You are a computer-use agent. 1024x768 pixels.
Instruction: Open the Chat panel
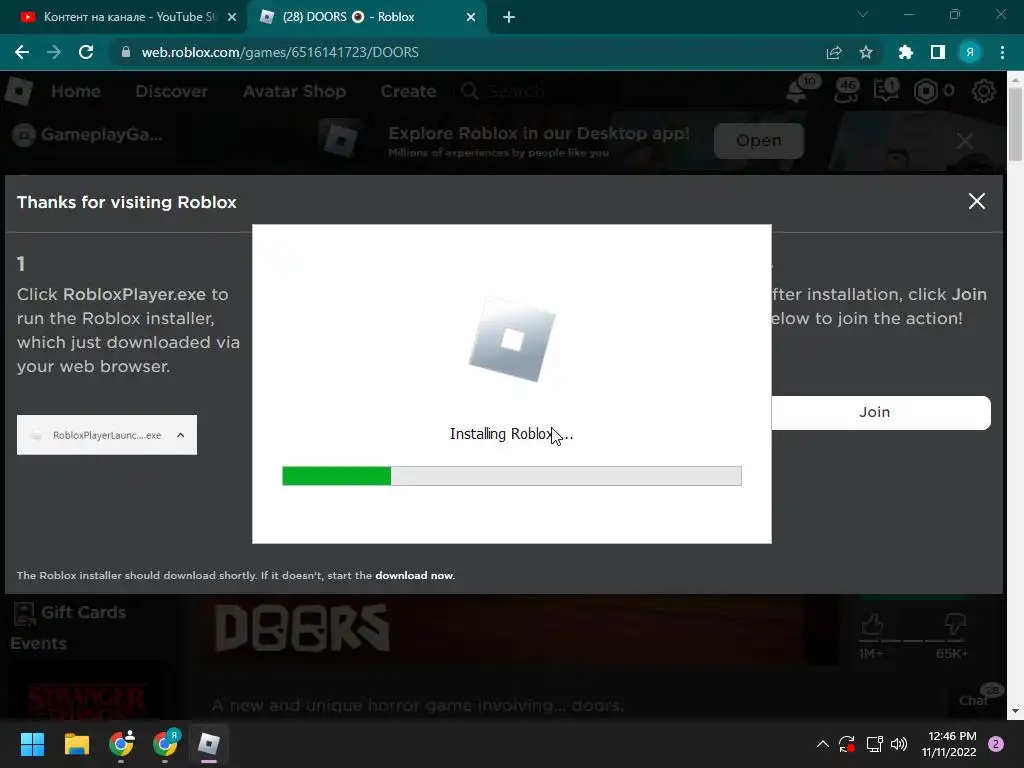975,699
